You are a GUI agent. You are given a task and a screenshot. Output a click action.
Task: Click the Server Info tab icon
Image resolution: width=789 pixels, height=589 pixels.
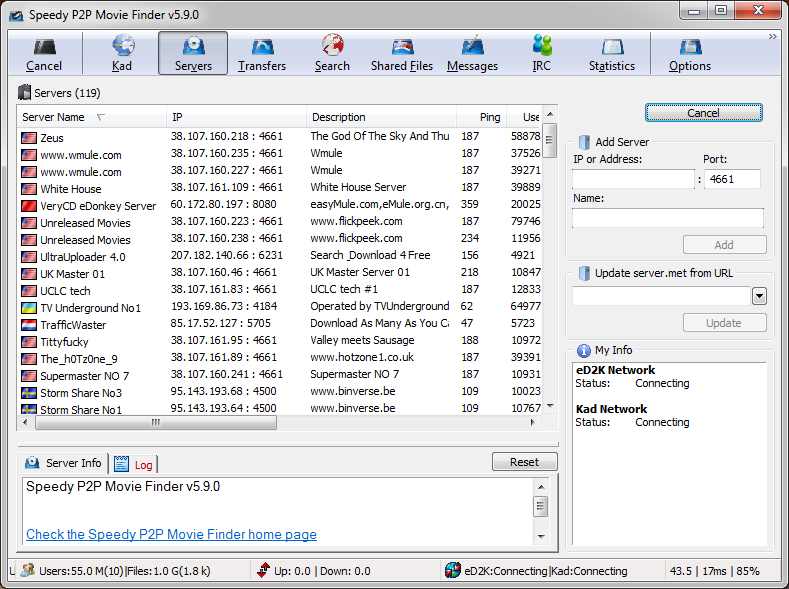pos(32,462)
